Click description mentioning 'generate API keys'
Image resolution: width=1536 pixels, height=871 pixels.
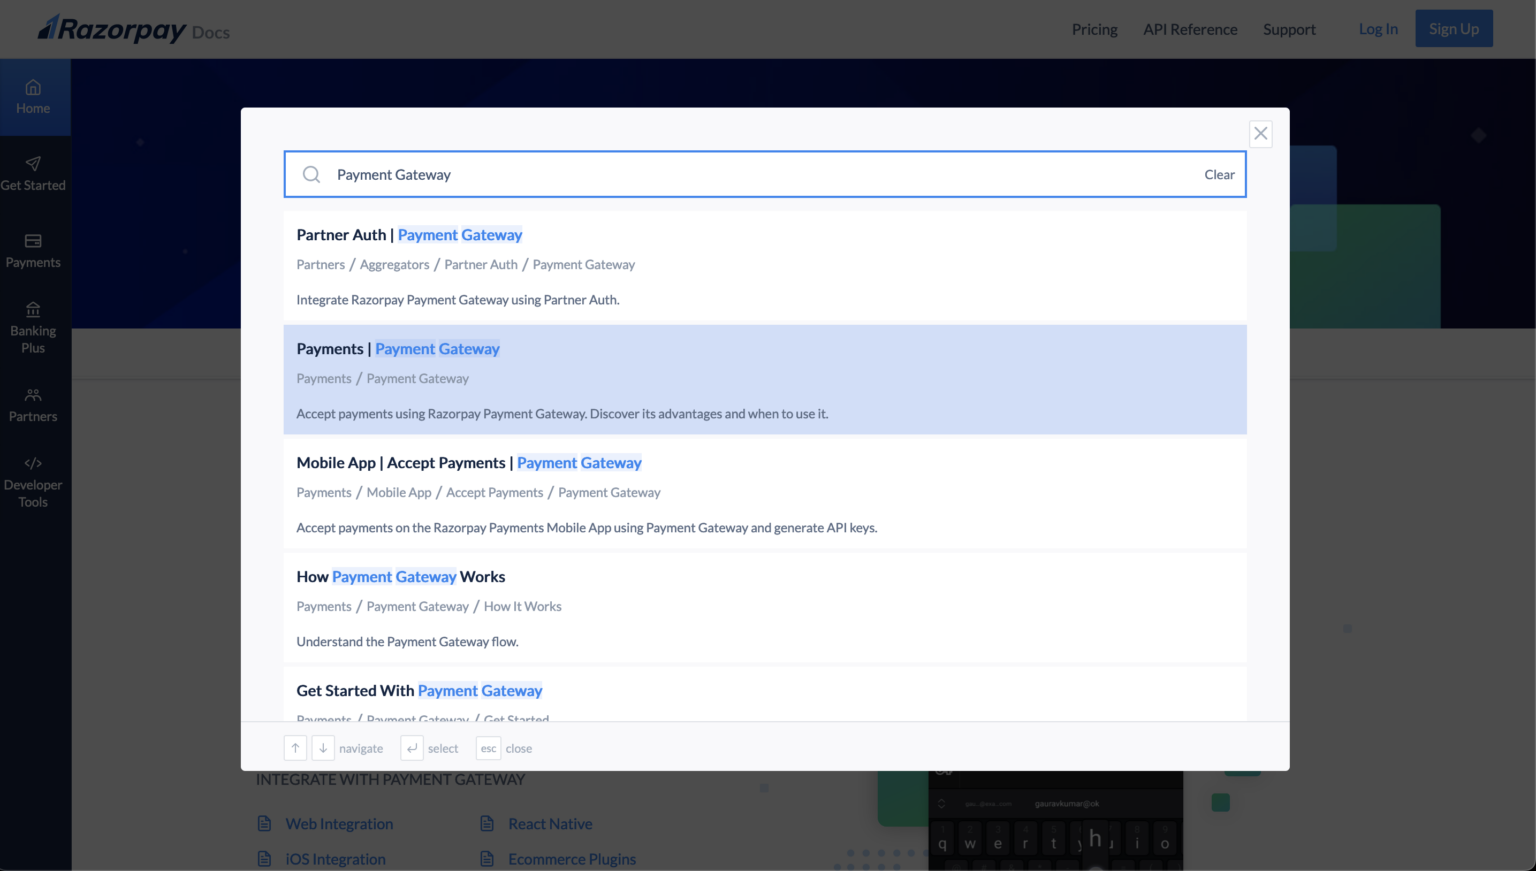587,527
